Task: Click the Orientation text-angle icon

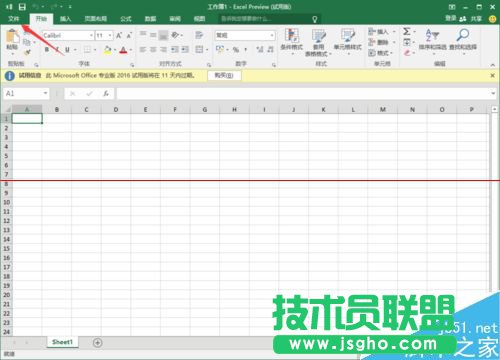Action: 175,35
